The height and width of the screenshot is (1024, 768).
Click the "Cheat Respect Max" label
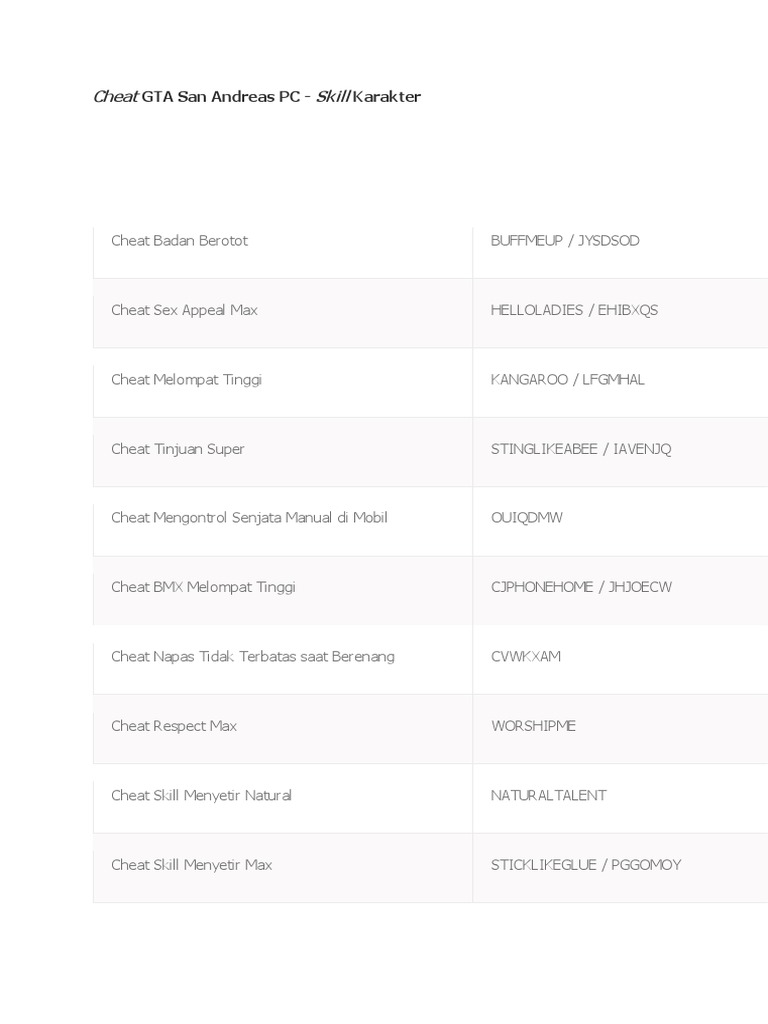click(x=174, y=726)
